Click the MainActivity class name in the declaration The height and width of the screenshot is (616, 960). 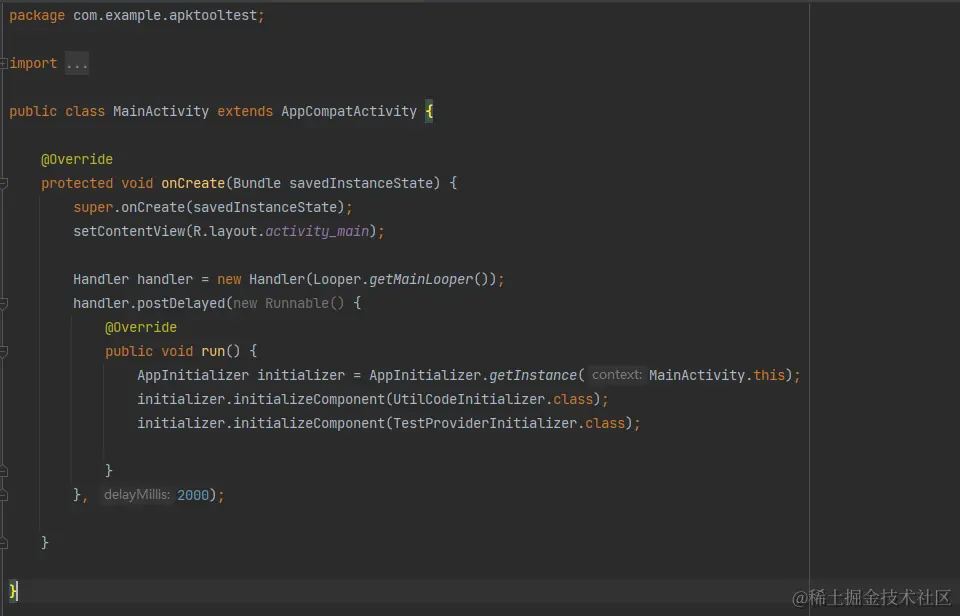(161, 111)
